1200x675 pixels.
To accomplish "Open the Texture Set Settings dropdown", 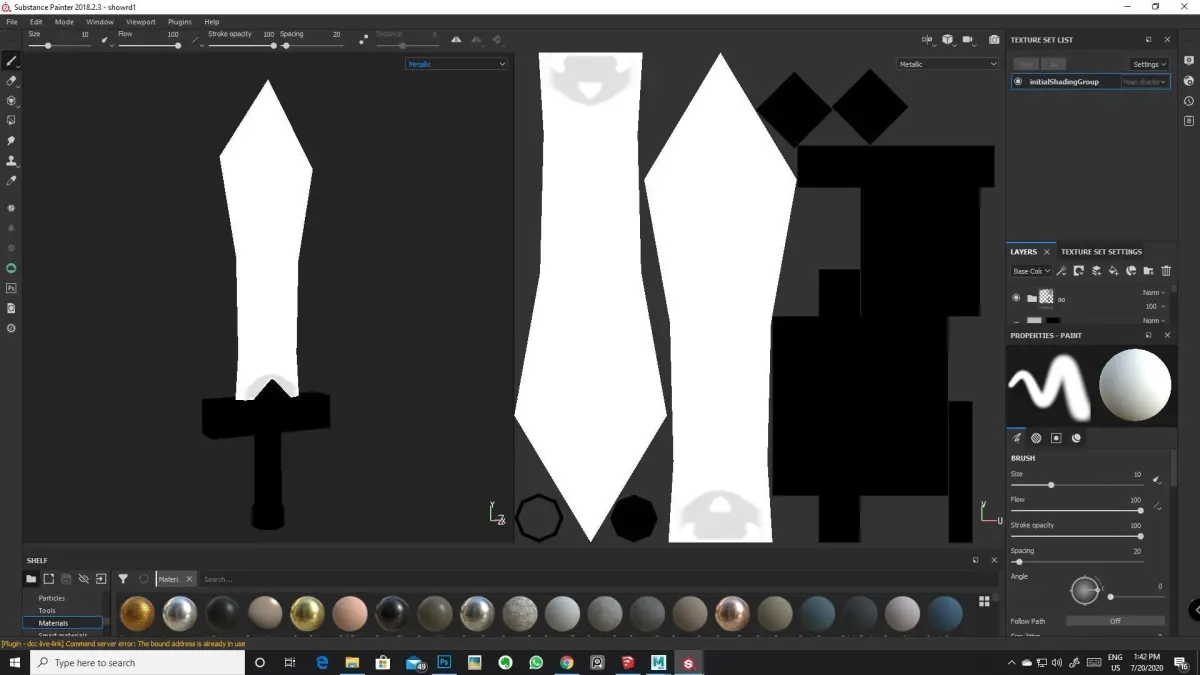I will pyautogui.click(x=1149, y=64).
